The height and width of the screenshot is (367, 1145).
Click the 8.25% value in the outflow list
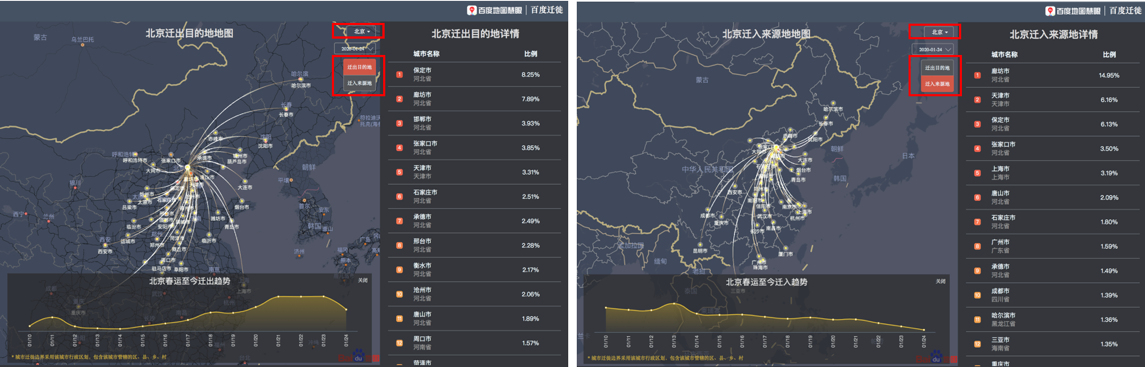[530, 74]
